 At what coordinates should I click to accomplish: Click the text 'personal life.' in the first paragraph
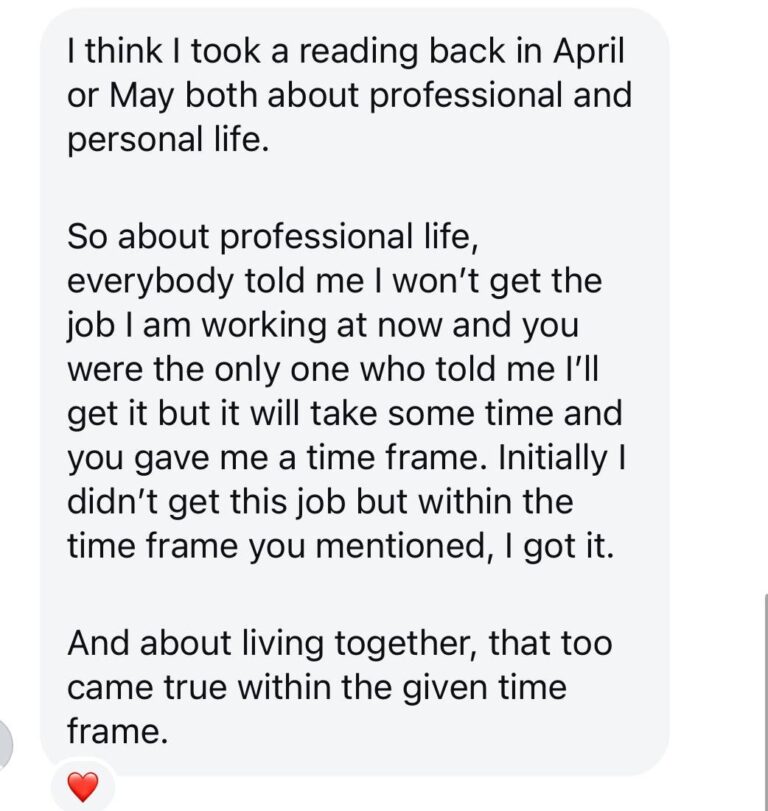point(168,140)
